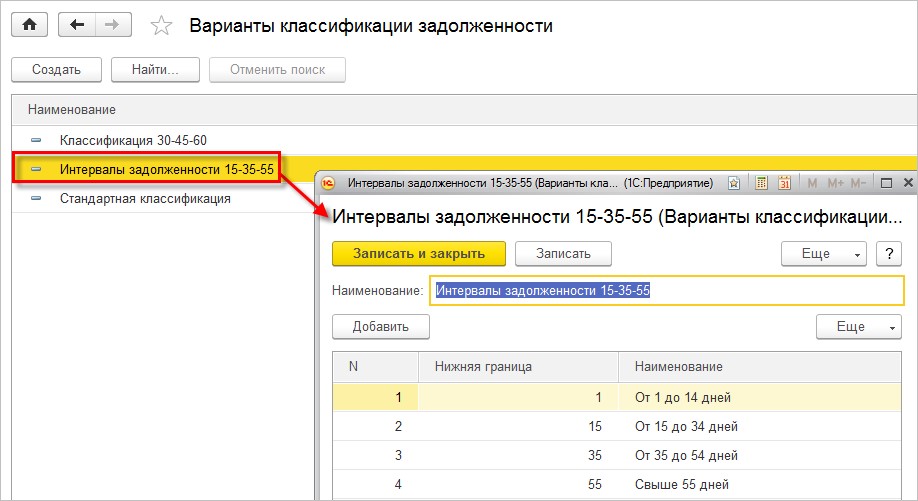Click the 1C logo in dialog title
Image resolution: width=918 pixels, height=501 pixels.
(x=329, y=183)
